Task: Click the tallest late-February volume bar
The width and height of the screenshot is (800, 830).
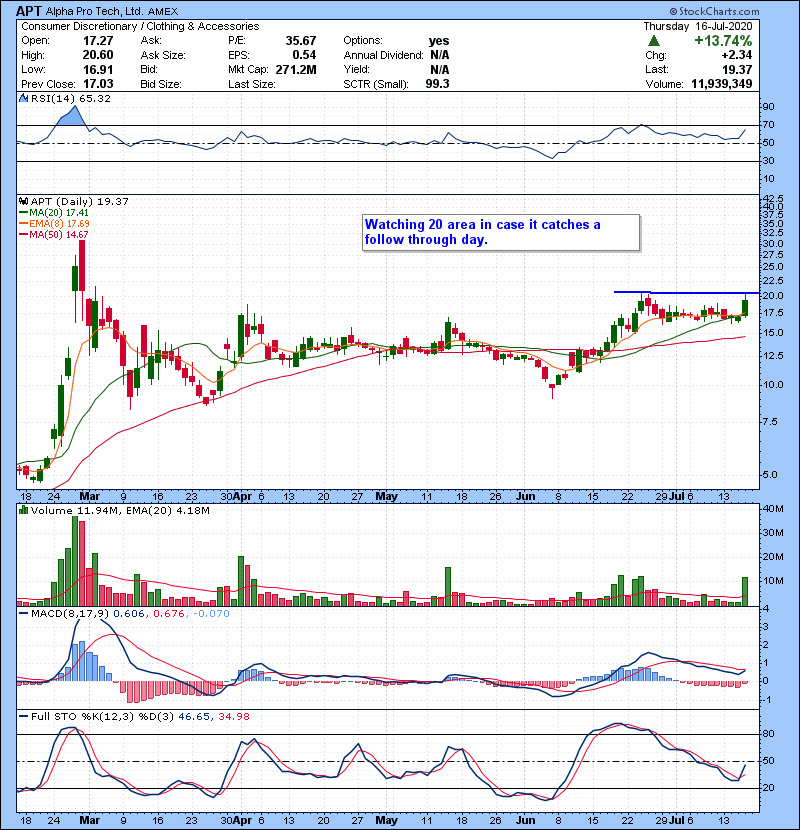Action: click(x=75, y=561)
